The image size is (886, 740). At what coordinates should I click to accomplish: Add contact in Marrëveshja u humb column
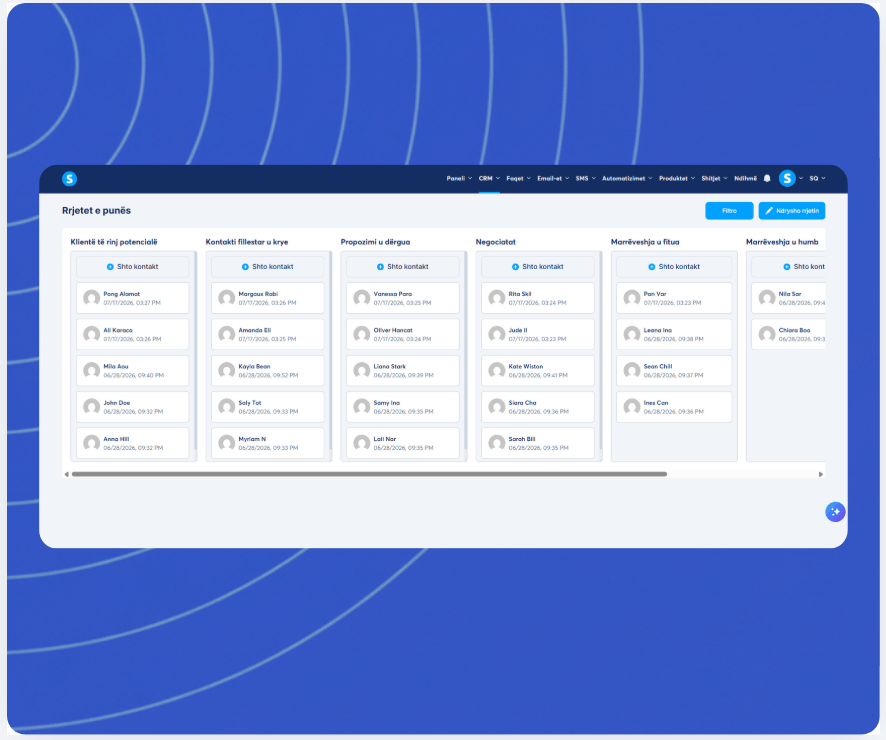(x=788, y=267)
